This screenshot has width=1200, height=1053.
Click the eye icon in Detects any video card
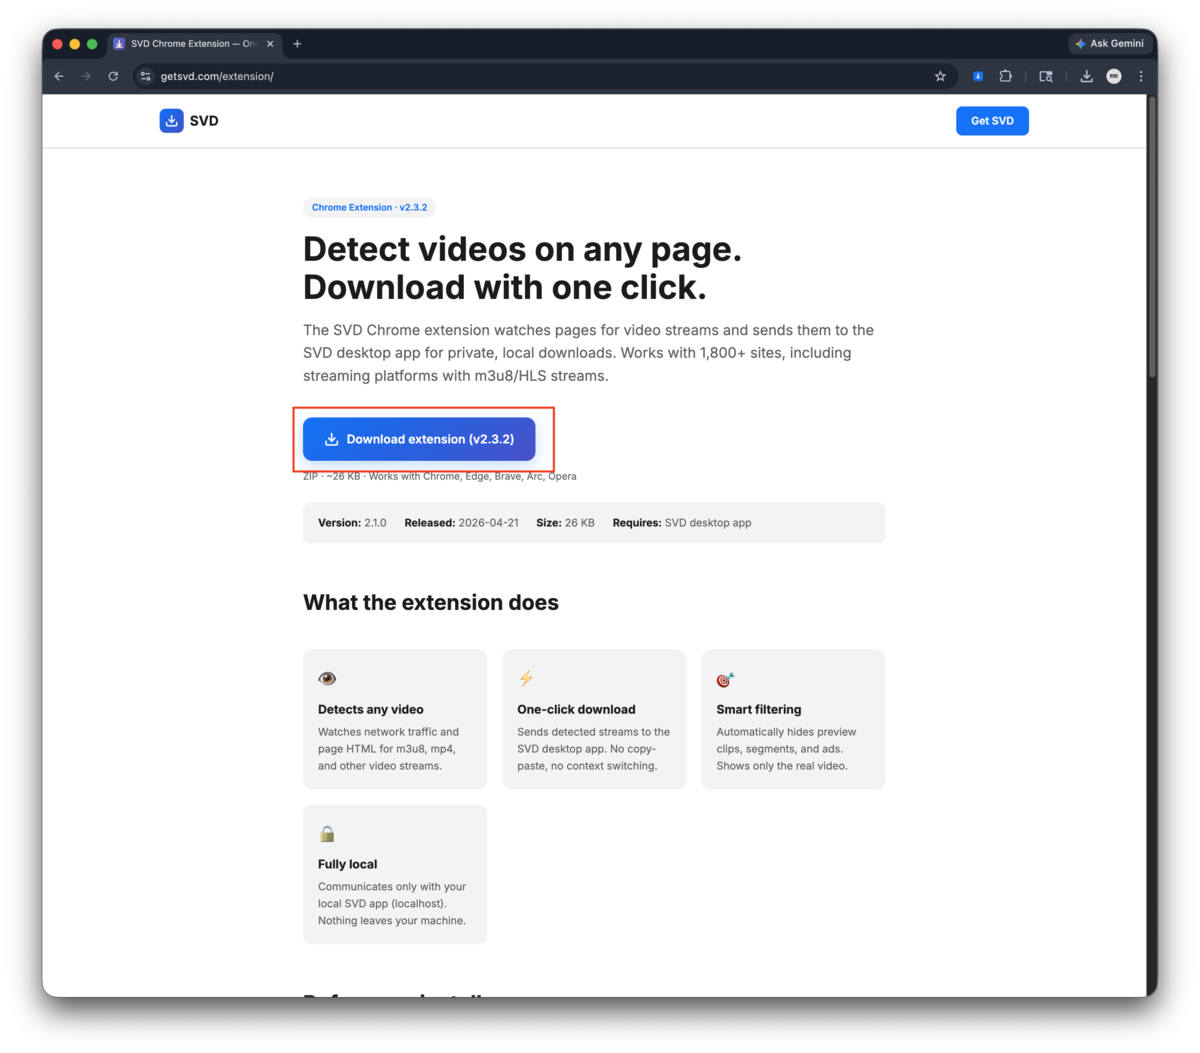327,679
